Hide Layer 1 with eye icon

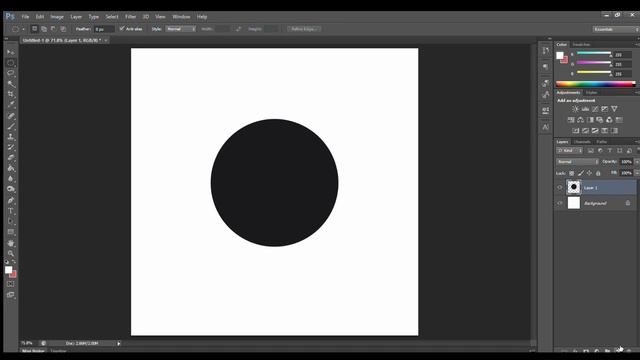point(560,188)
